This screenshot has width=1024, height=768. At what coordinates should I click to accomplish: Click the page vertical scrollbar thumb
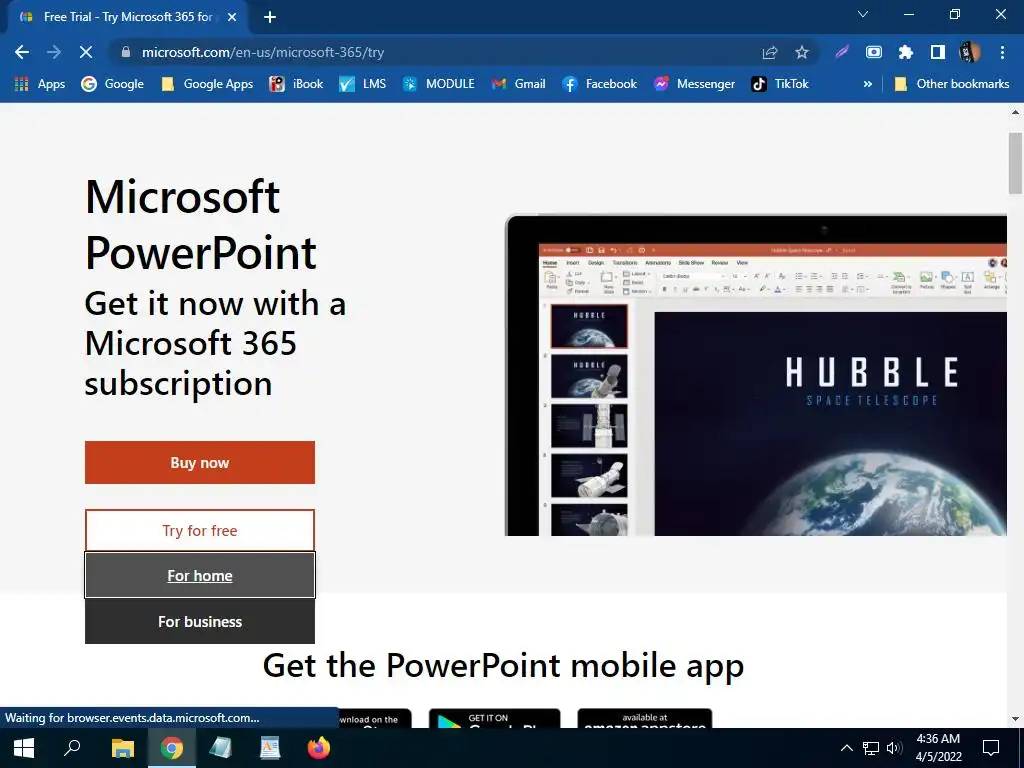point(1015,163)
